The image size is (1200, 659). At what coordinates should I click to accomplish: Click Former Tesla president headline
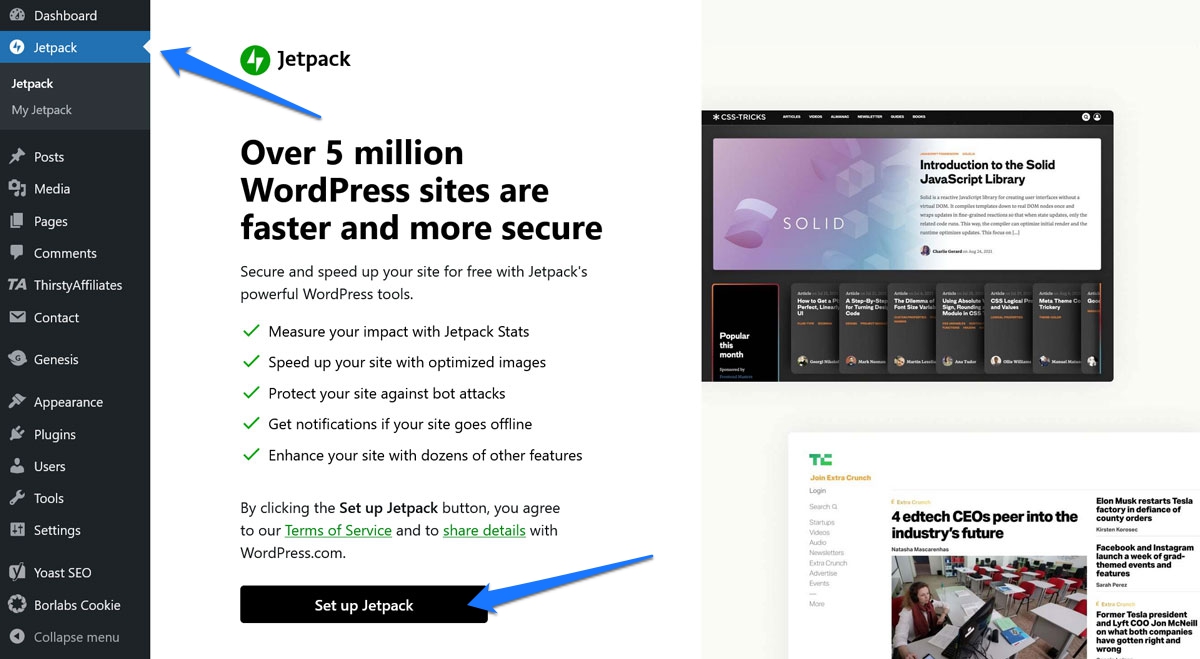[1145, 630]
